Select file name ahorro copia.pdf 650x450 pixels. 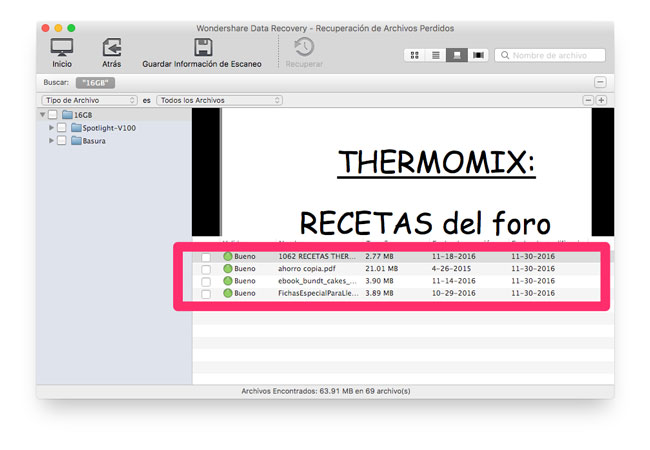[306, 269]
